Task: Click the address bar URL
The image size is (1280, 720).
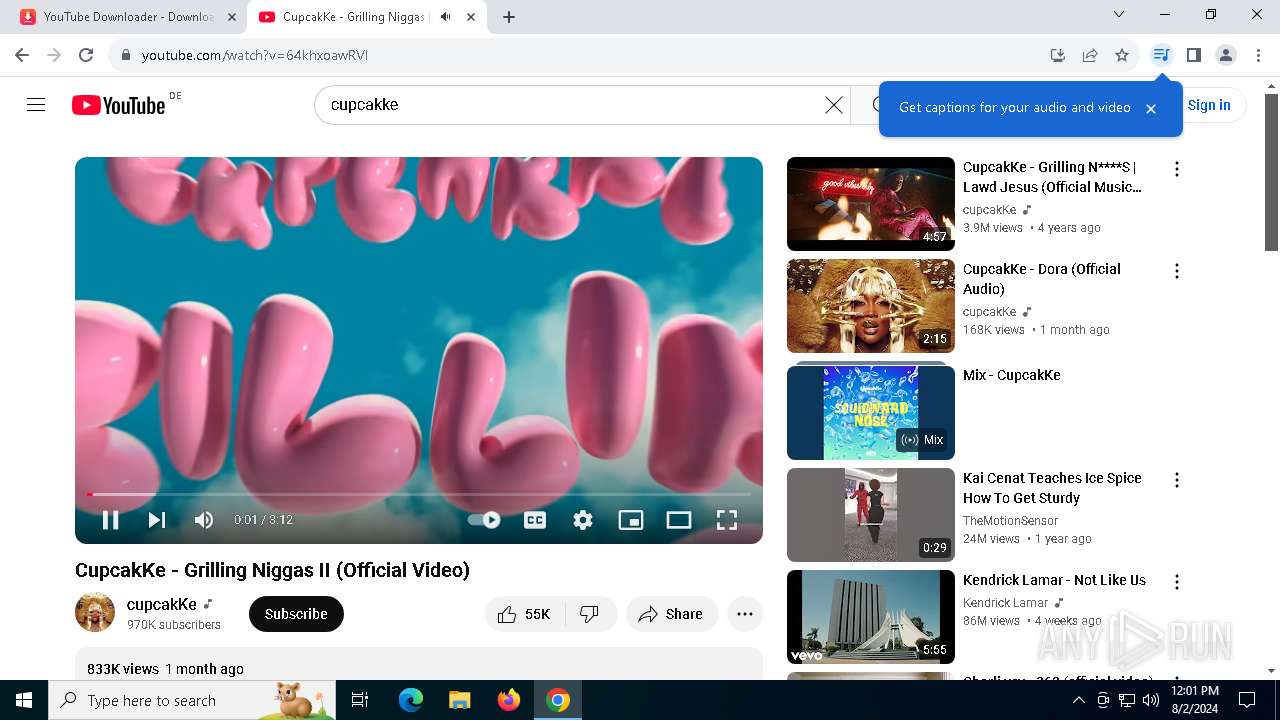Action: tap(255, 55)
